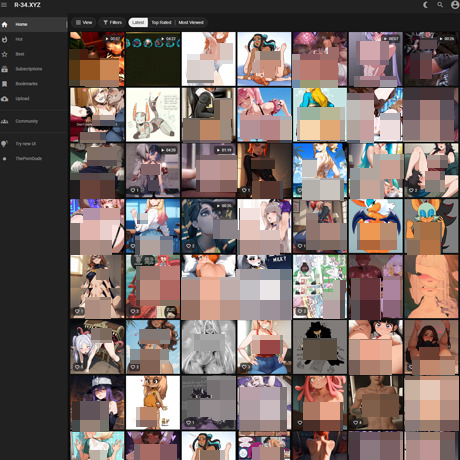Go to the Home sidebar item
460x460 pixels.
tap(33, 24)
